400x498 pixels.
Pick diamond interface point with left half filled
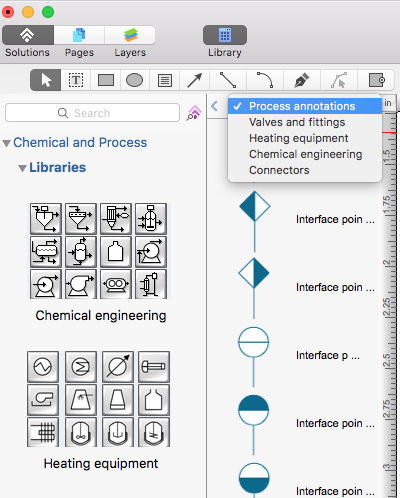(255, 220)
